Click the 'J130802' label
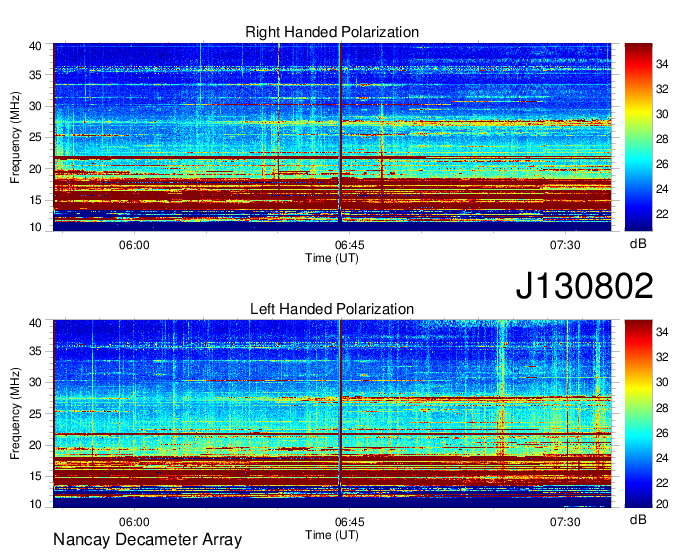 click(584, 286)
